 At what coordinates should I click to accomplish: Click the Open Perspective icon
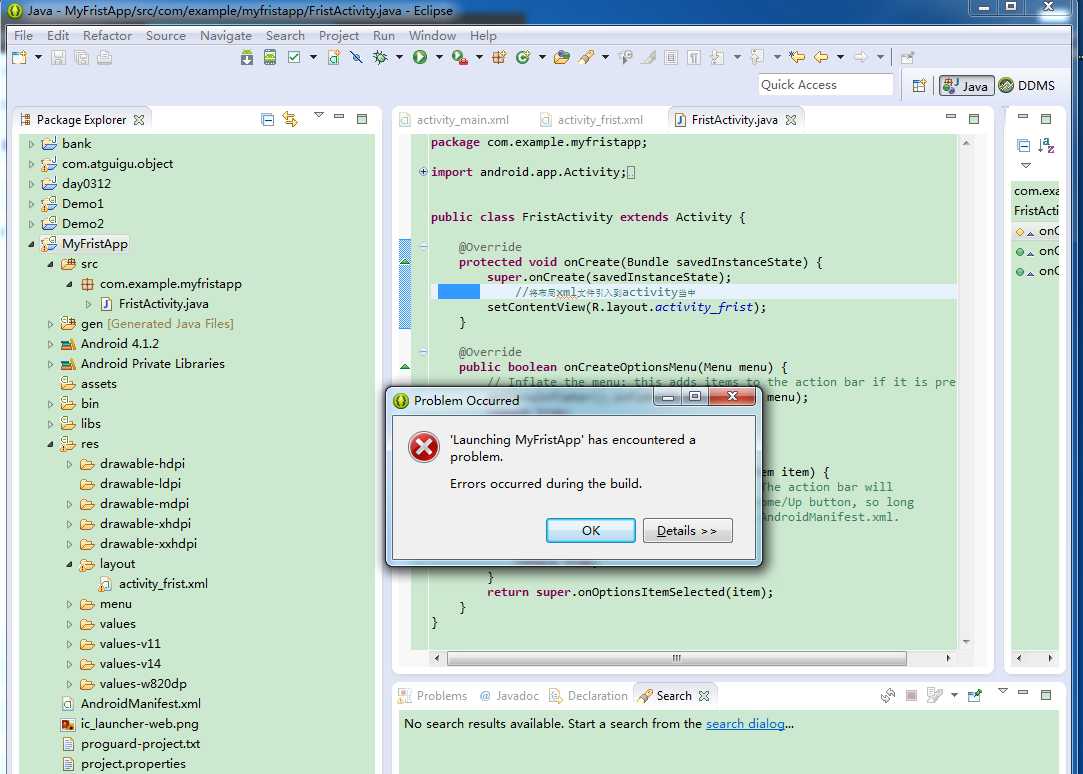[x=919, y=86]
